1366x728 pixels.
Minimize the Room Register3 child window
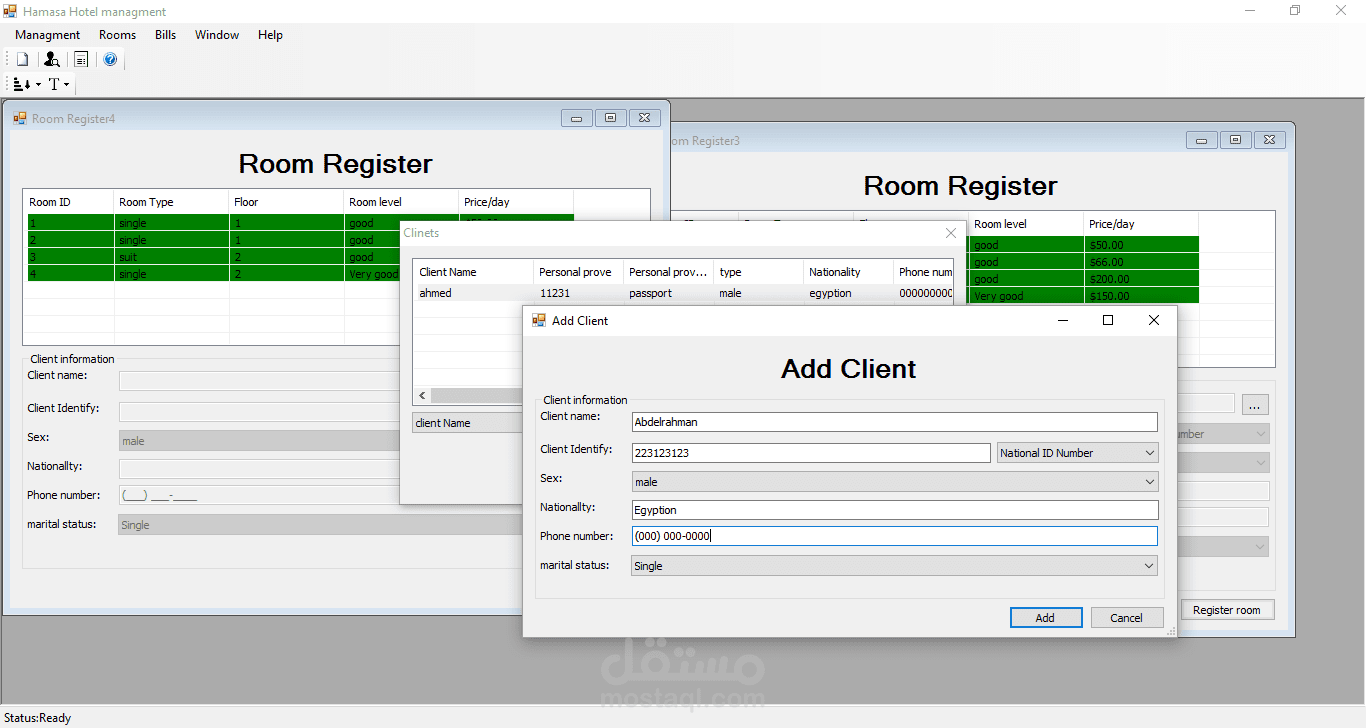[1202, 140]
